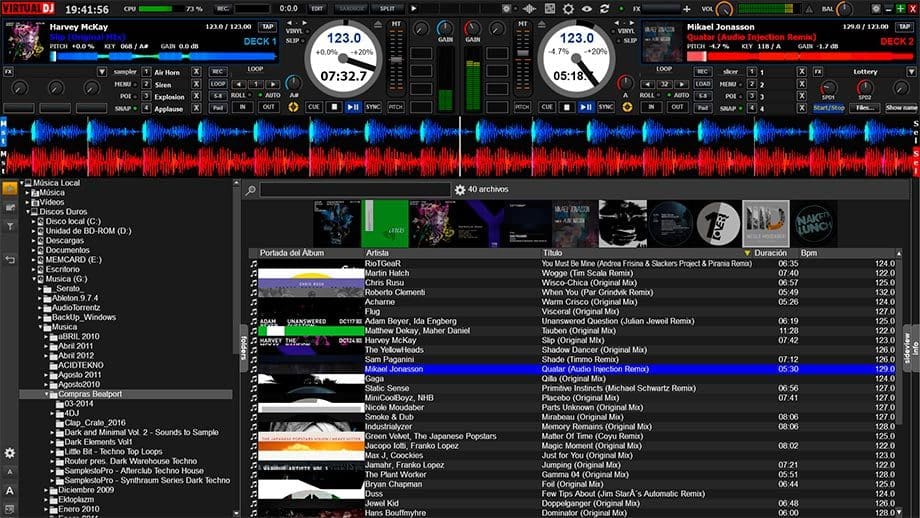Click the top bar play arrow beside SPLIT

(414, 9)
